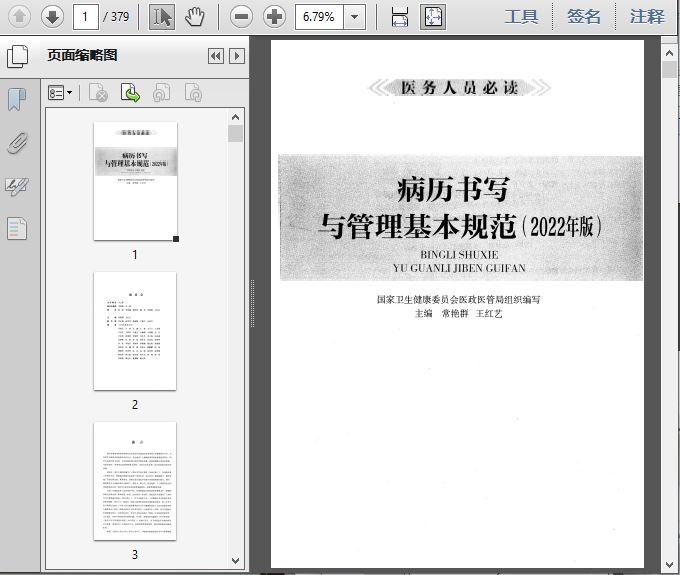Zoom out with the minus button
Viewport: 680px width, 575px height.
click(x=242, y=17)
